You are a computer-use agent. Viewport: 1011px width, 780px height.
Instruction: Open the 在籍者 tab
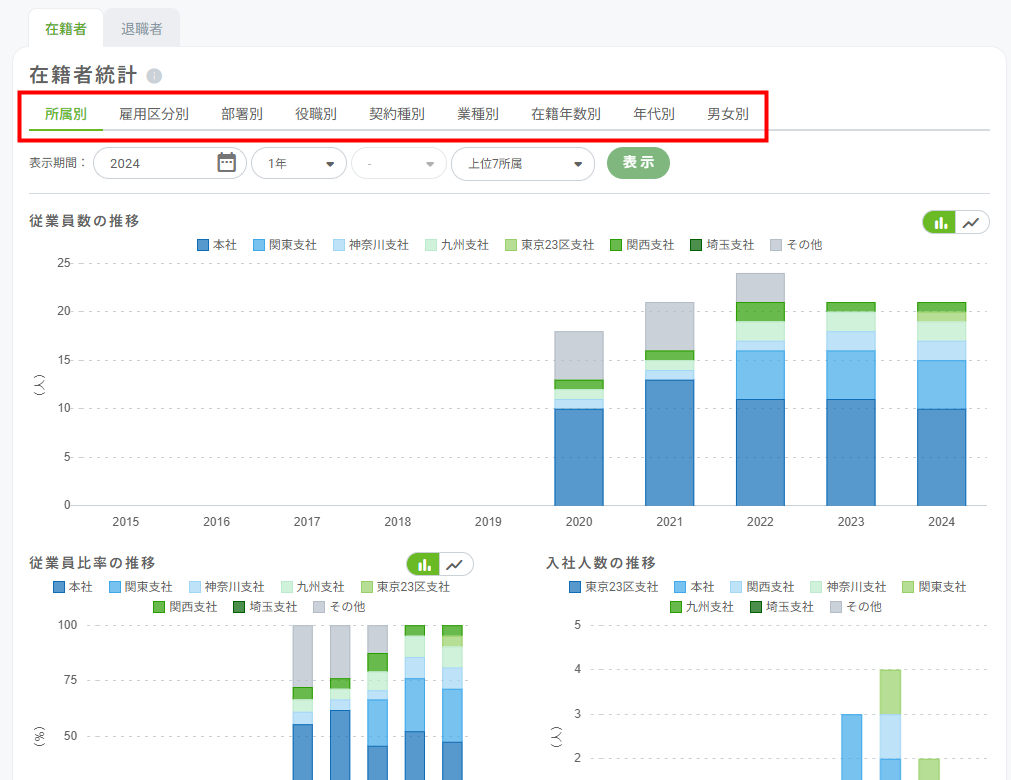click(x=66, y=28)
